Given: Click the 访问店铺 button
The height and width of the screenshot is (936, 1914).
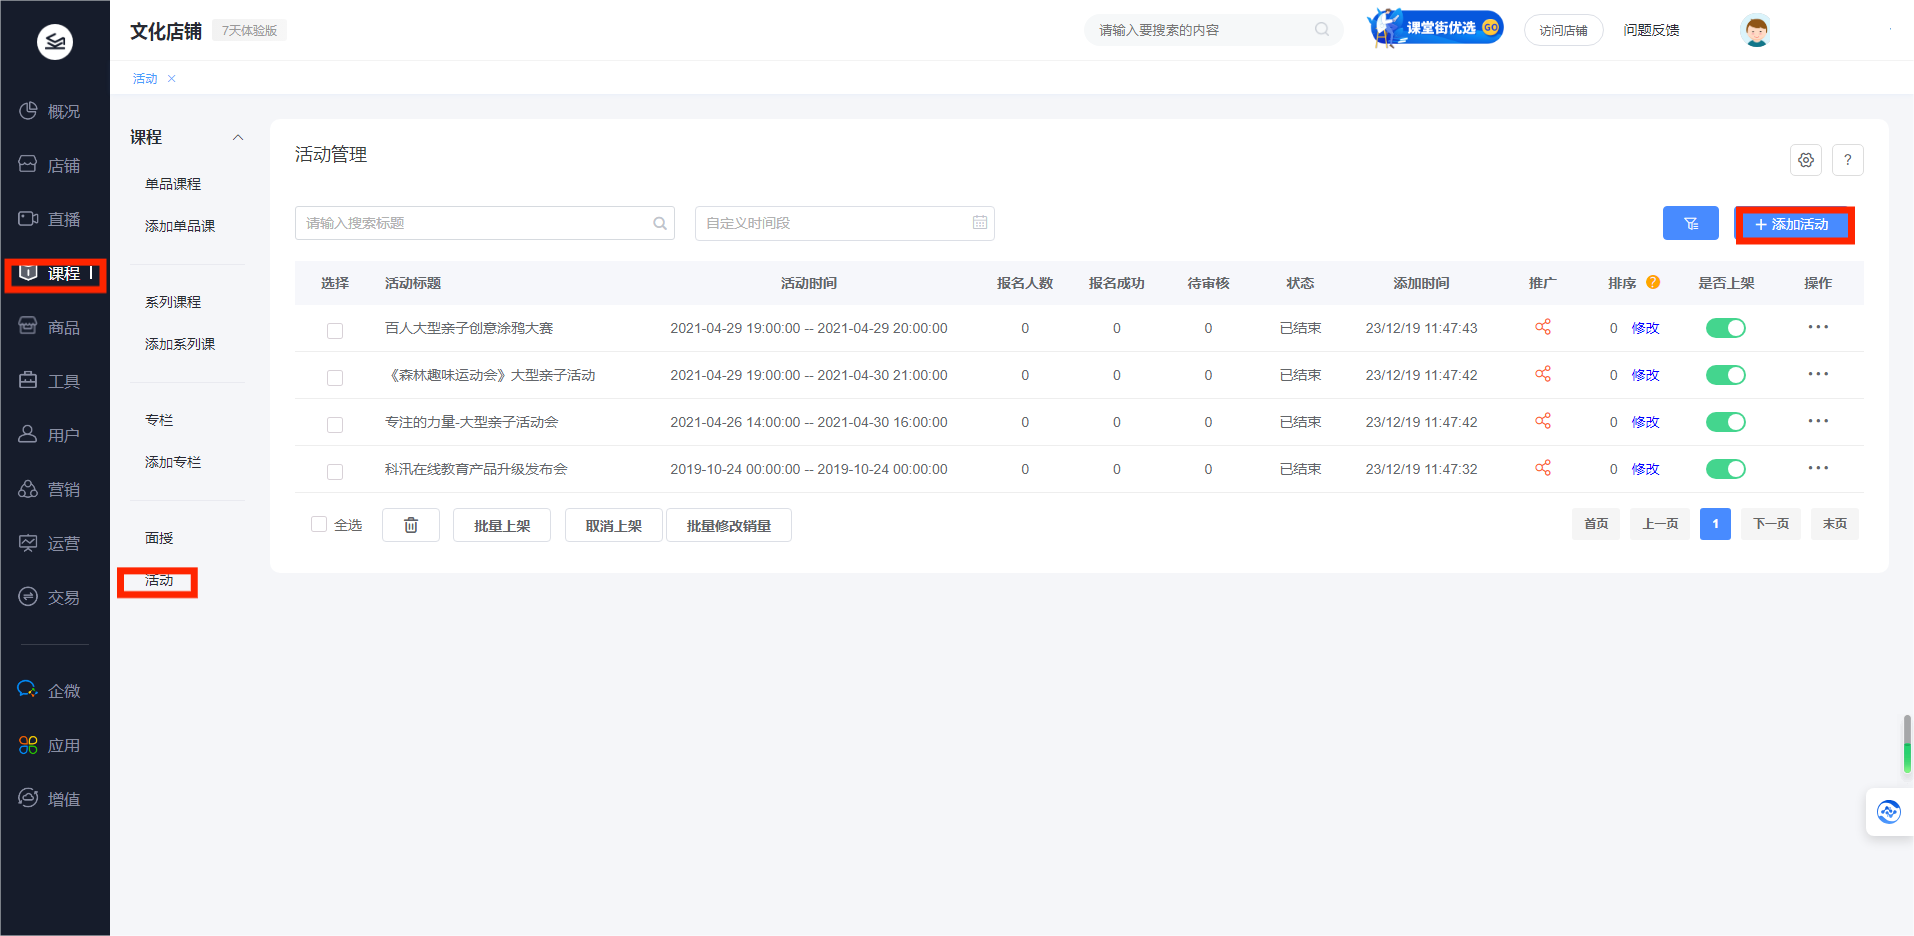Looking at the screenshot, I should tap(1563, 30).
